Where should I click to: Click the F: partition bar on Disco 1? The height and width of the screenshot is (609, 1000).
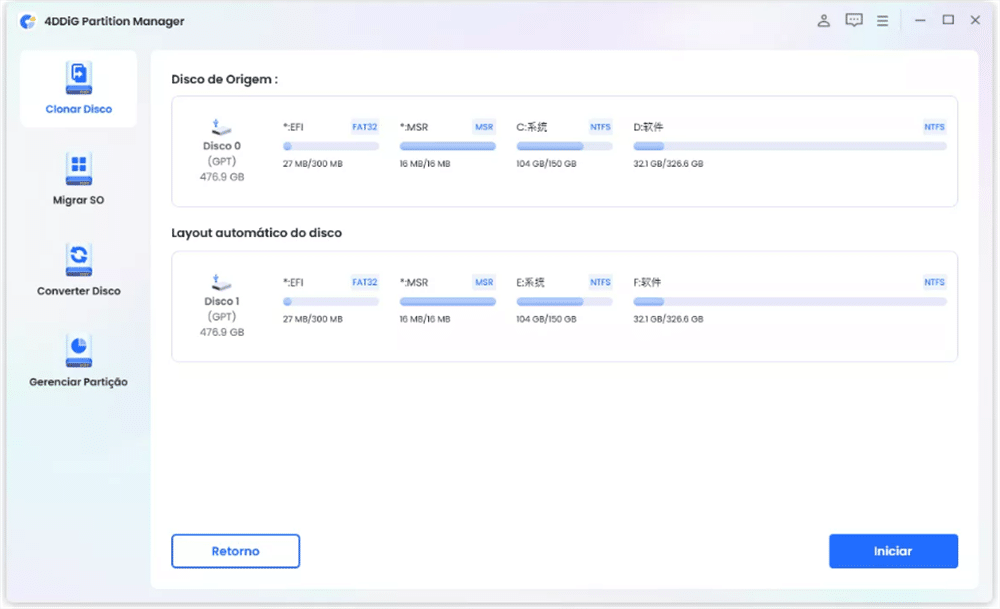[790, 301]
